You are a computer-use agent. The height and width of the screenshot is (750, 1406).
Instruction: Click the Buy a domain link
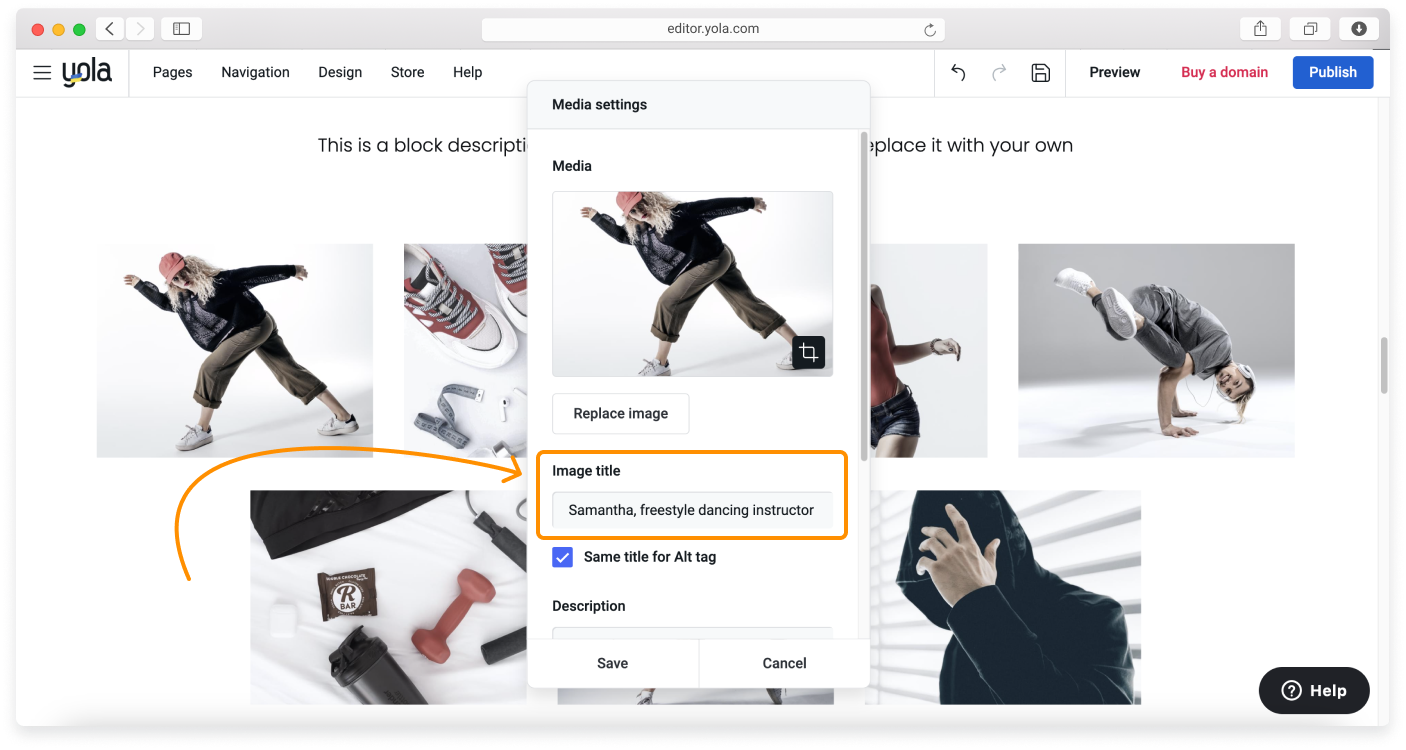pos(1224,72)
